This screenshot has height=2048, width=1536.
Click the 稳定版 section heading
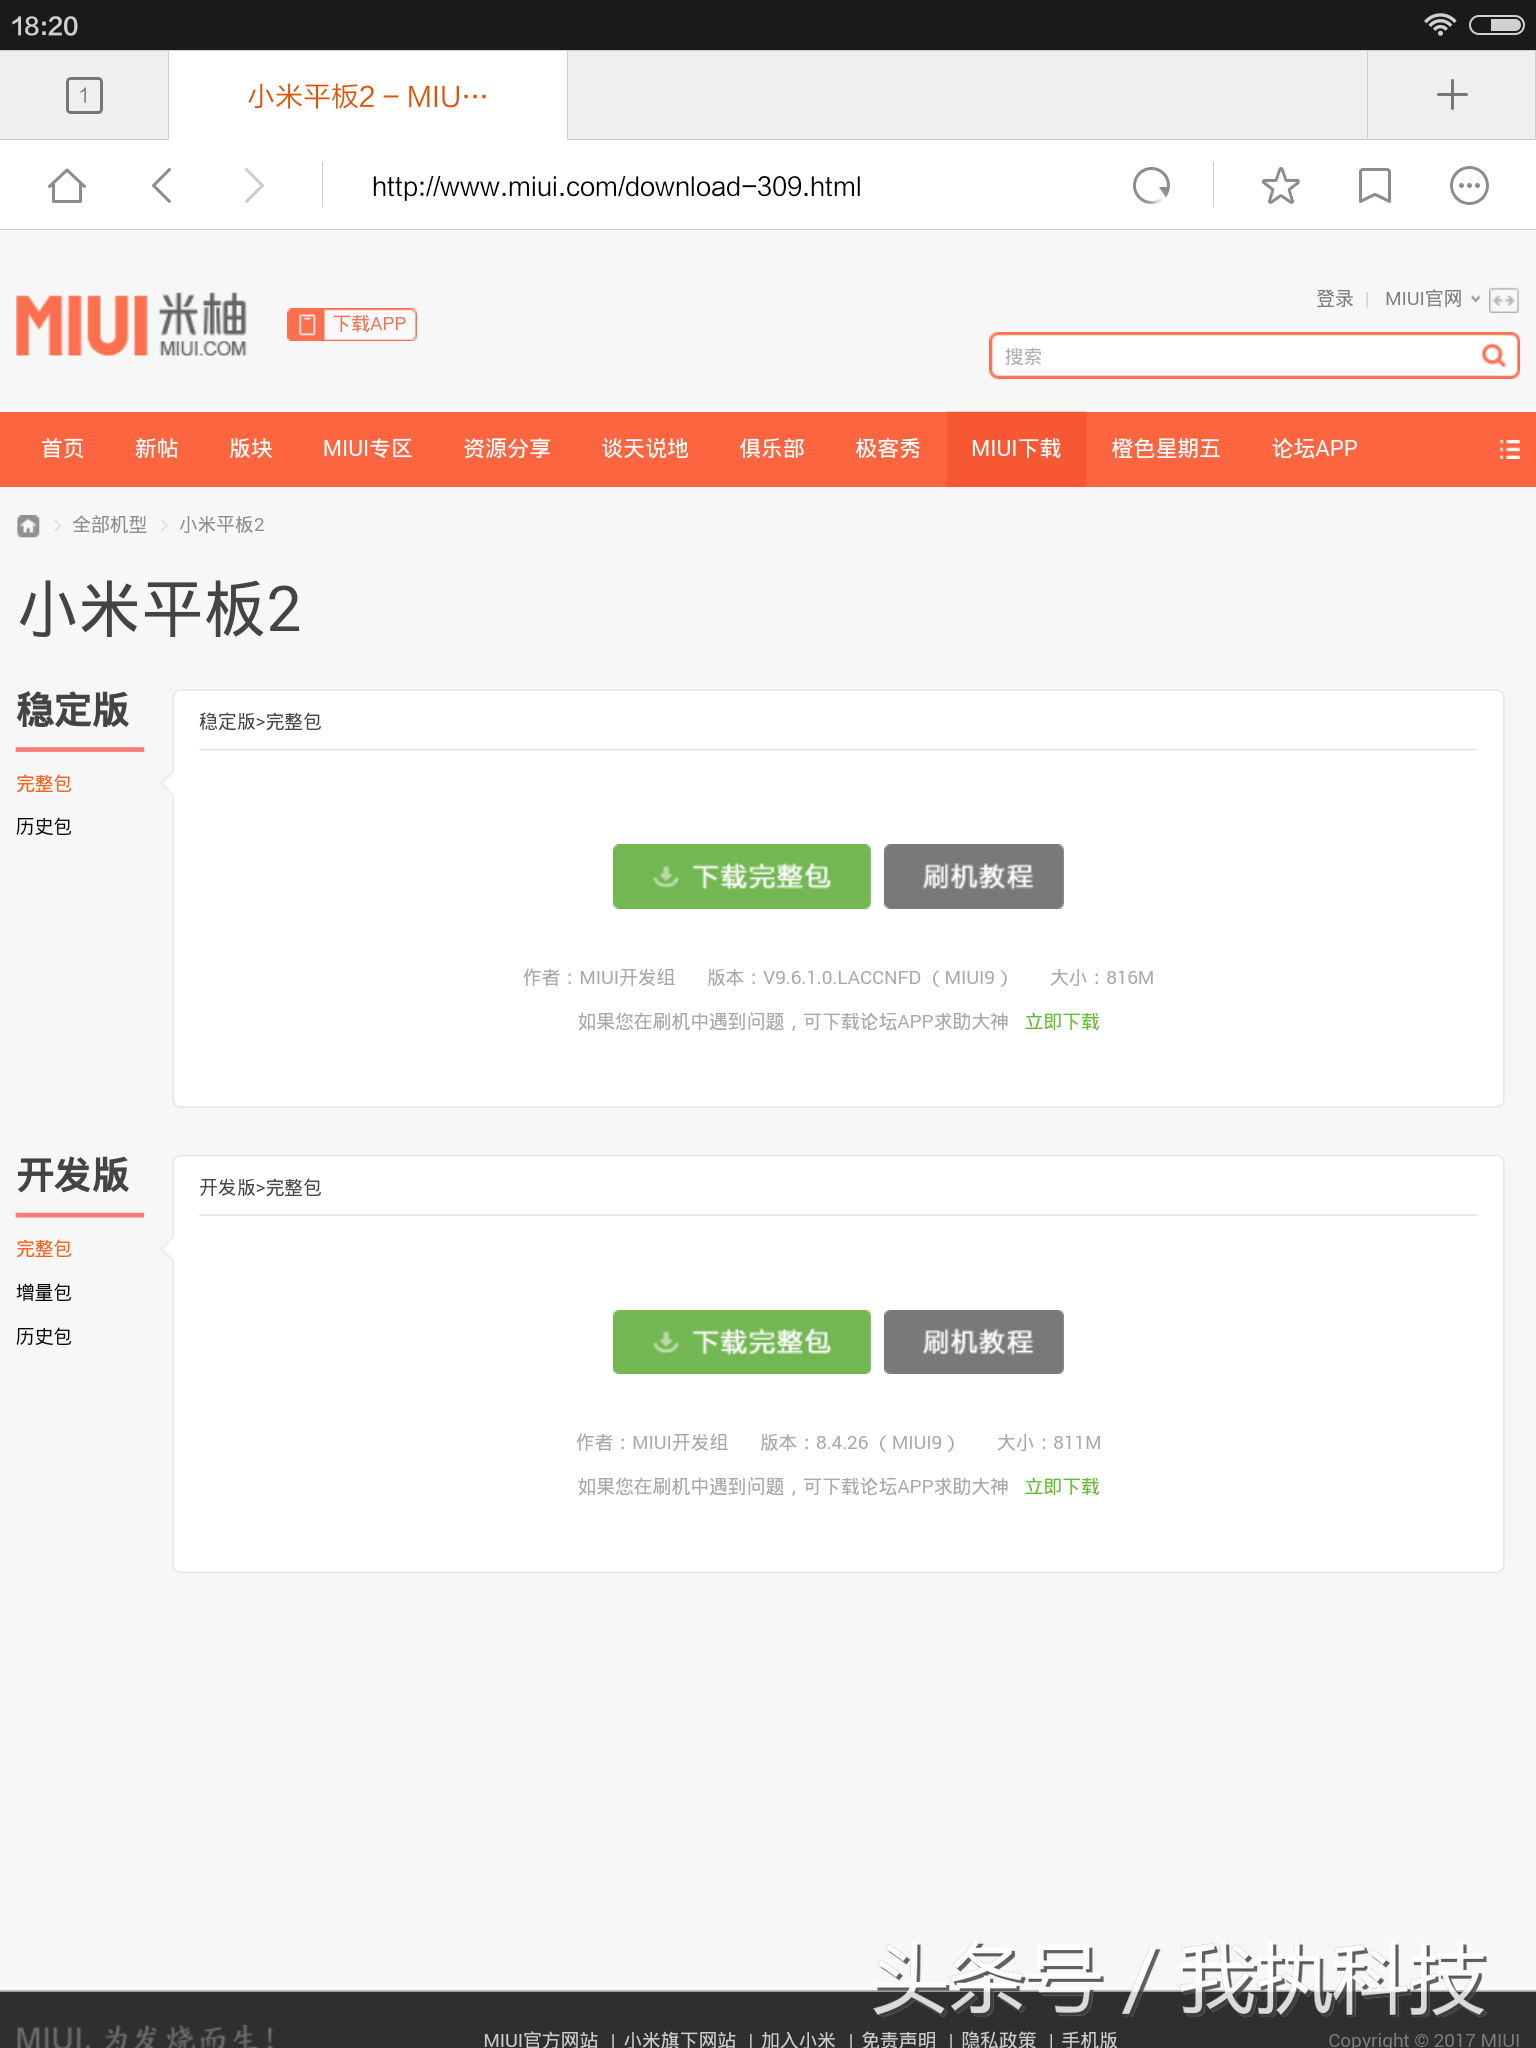(73, 710)
